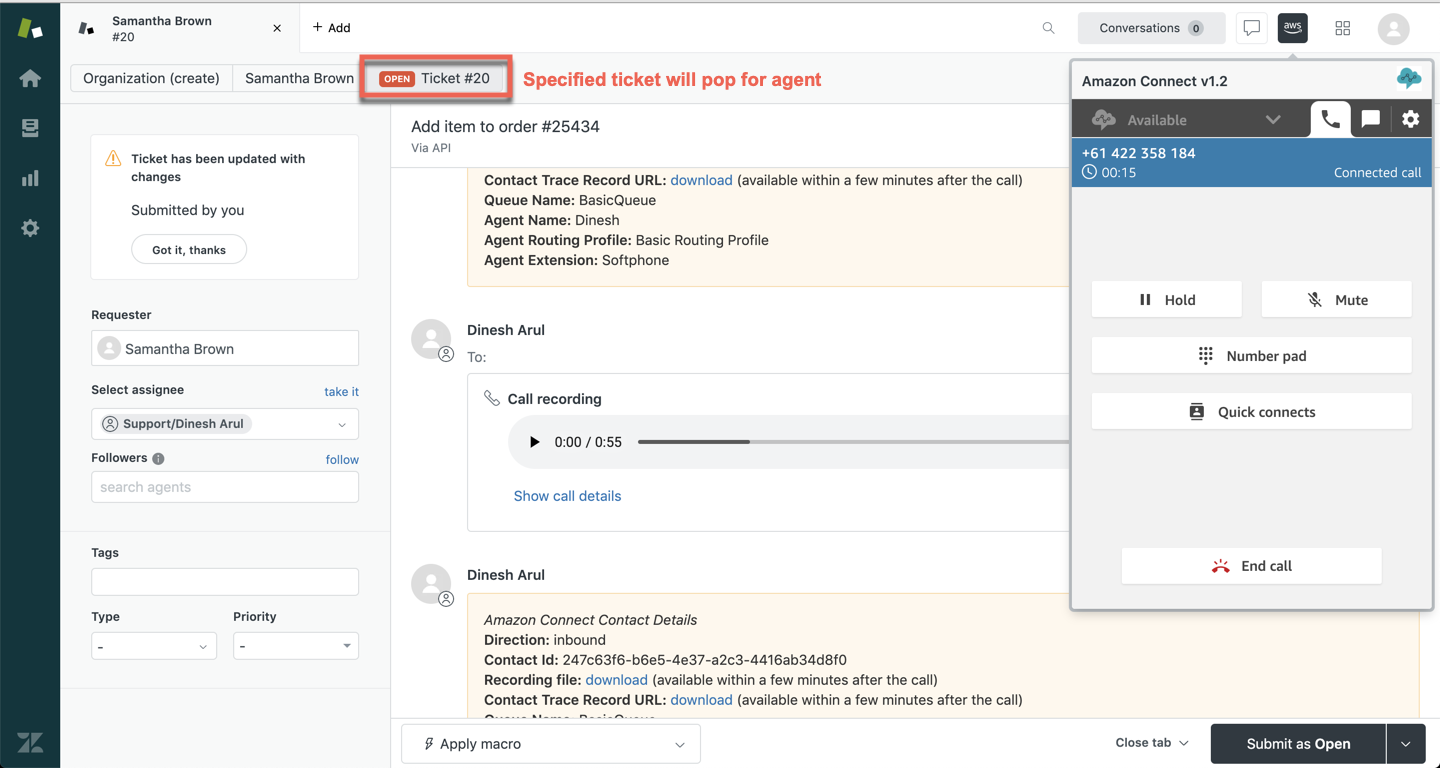
Task: Click the search magnifier icon in top bar
Action: pyautogui.click(x=1048, y=28)
